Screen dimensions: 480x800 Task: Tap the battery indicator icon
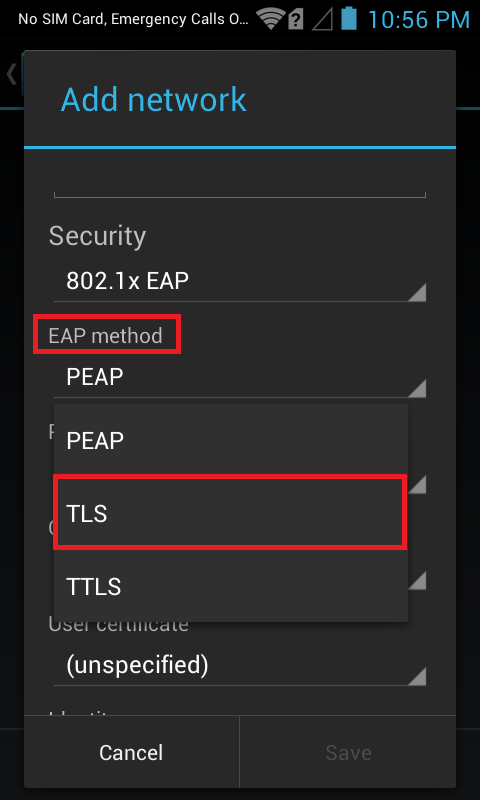click(x=349, y=18)
